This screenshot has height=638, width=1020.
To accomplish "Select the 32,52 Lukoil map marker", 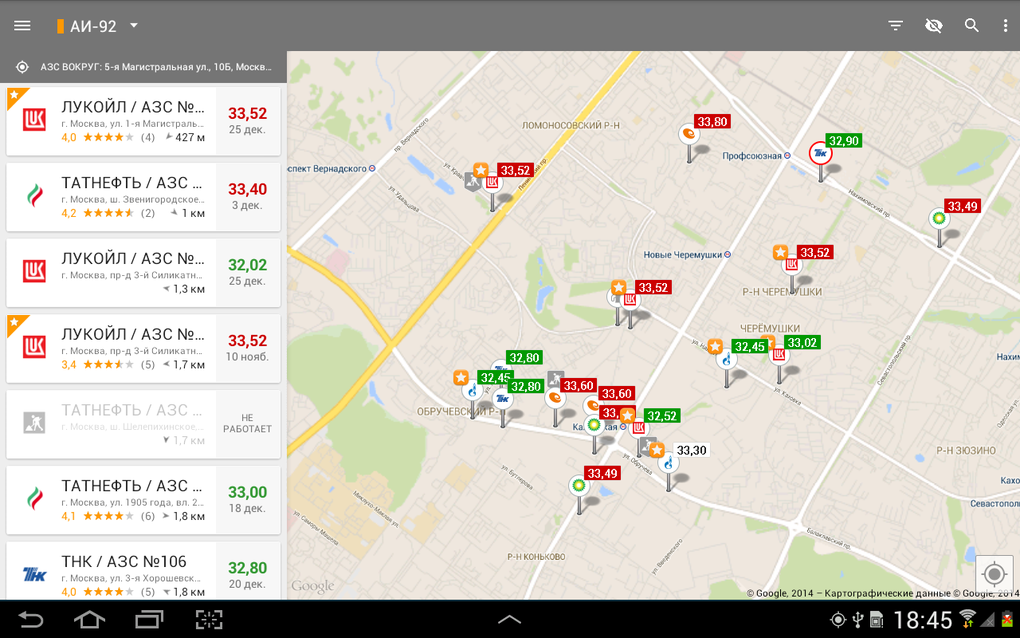I will point(639,428).
